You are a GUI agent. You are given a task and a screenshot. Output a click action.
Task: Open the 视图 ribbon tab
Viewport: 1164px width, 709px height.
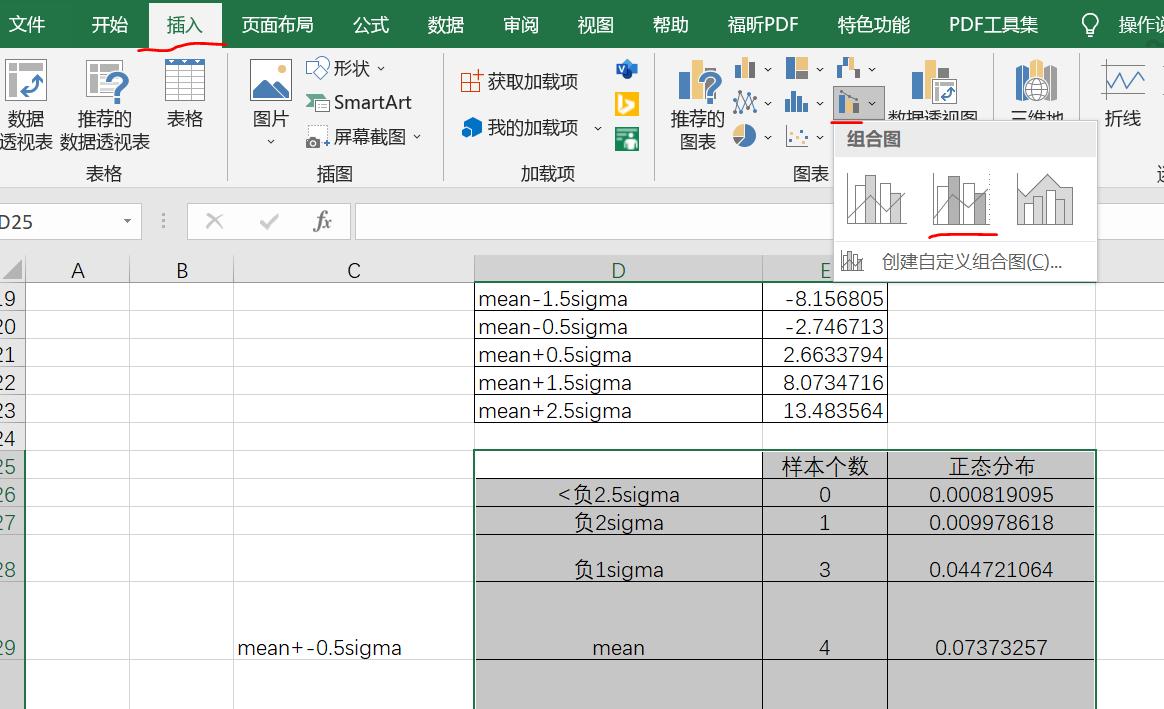click(595, 24)
